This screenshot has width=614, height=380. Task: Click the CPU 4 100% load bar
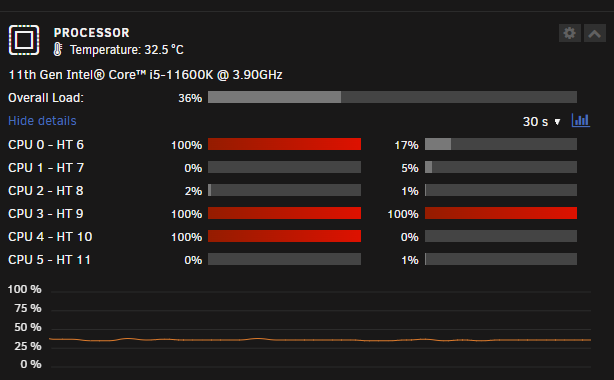point(284,236)
